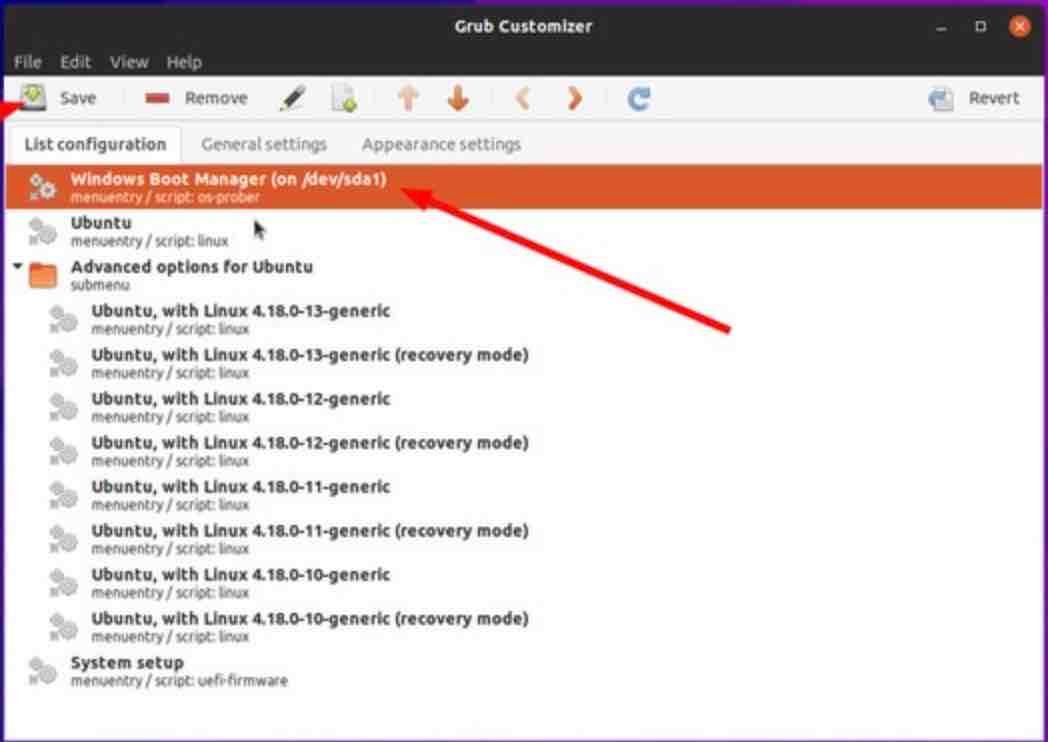Click the 'menuentry / script: os-prober' subtitle
The width and height of the screenshot is (1048, 742).
pyautogui.click(x=165, y=197)
